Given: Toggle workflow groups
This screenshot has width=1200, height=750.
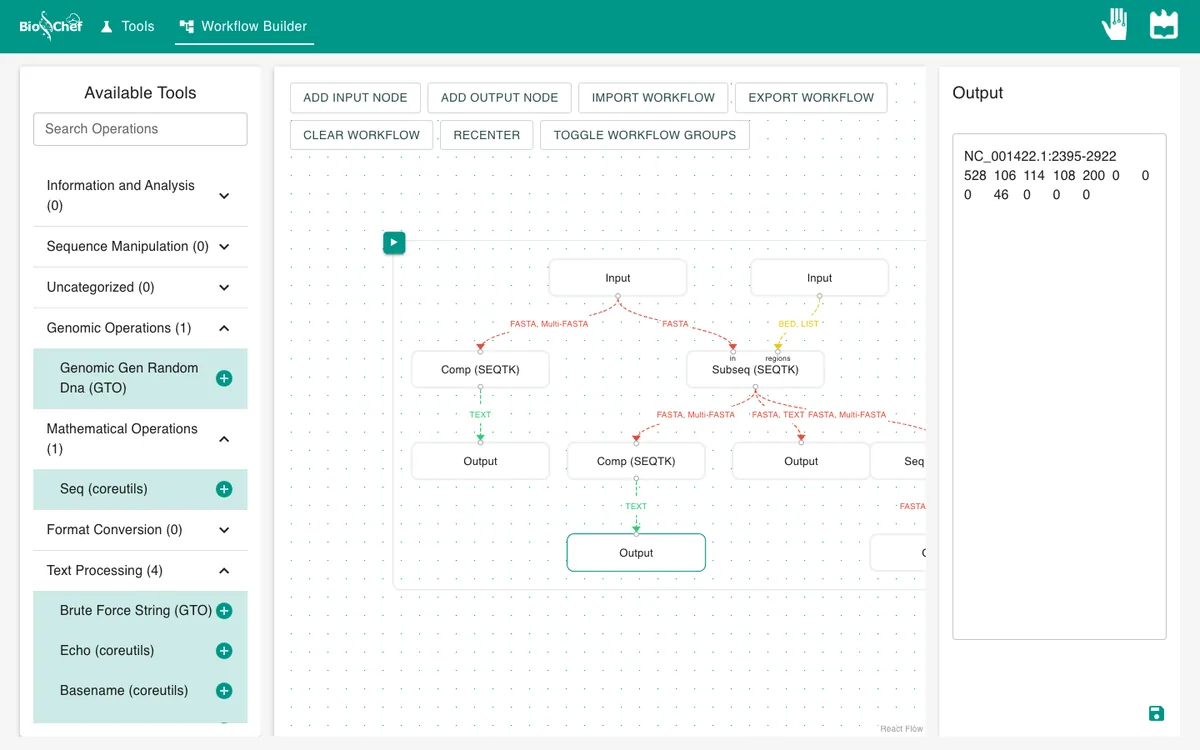Looking at the screenshot, I should coord(645,135).
